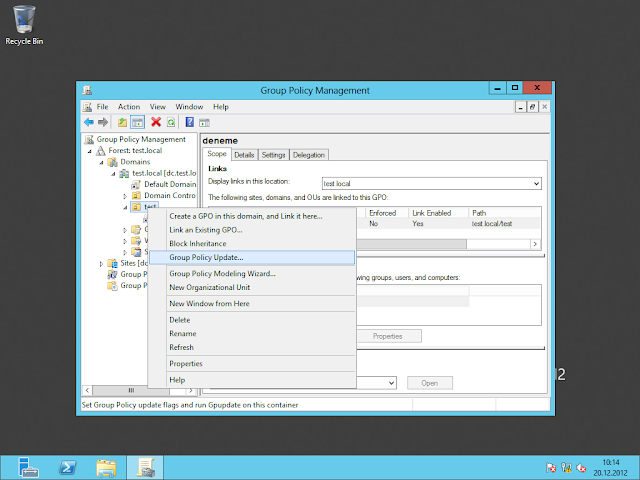Image resolution: width=640 pixels, height=480 pixels.
Task: Switch to the Settings tab
Action: click(273, 155)
